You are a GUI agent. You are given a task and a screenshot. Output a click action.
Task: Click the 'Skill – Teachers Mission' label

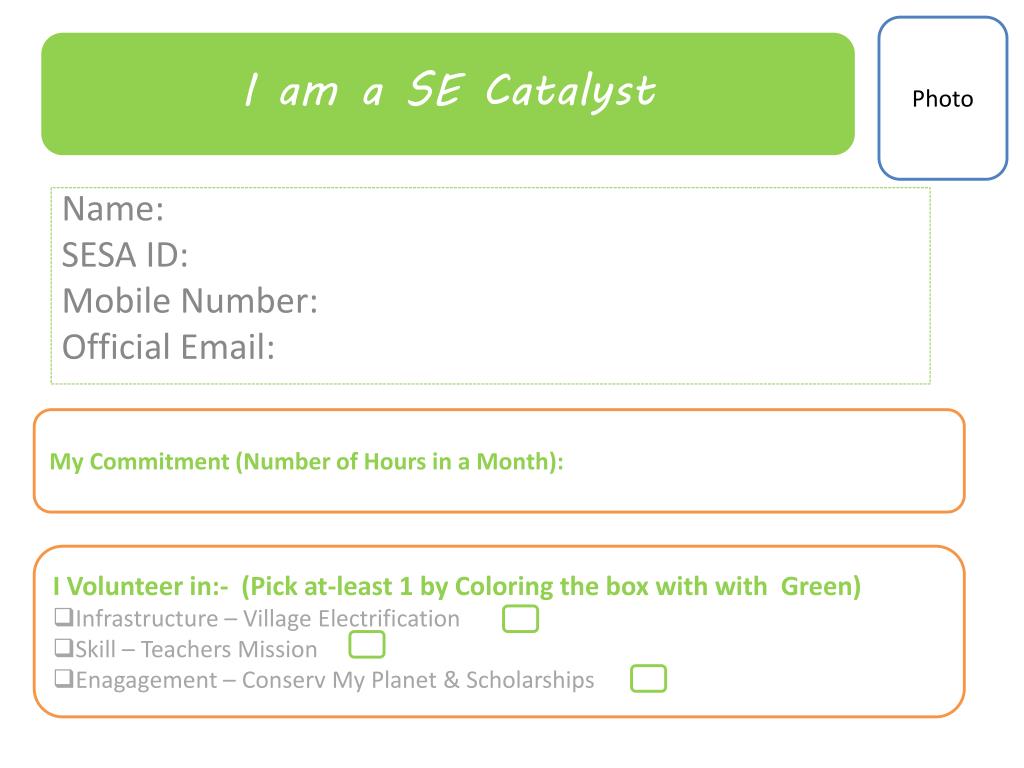pyautogui.click(x=197, y=649)
